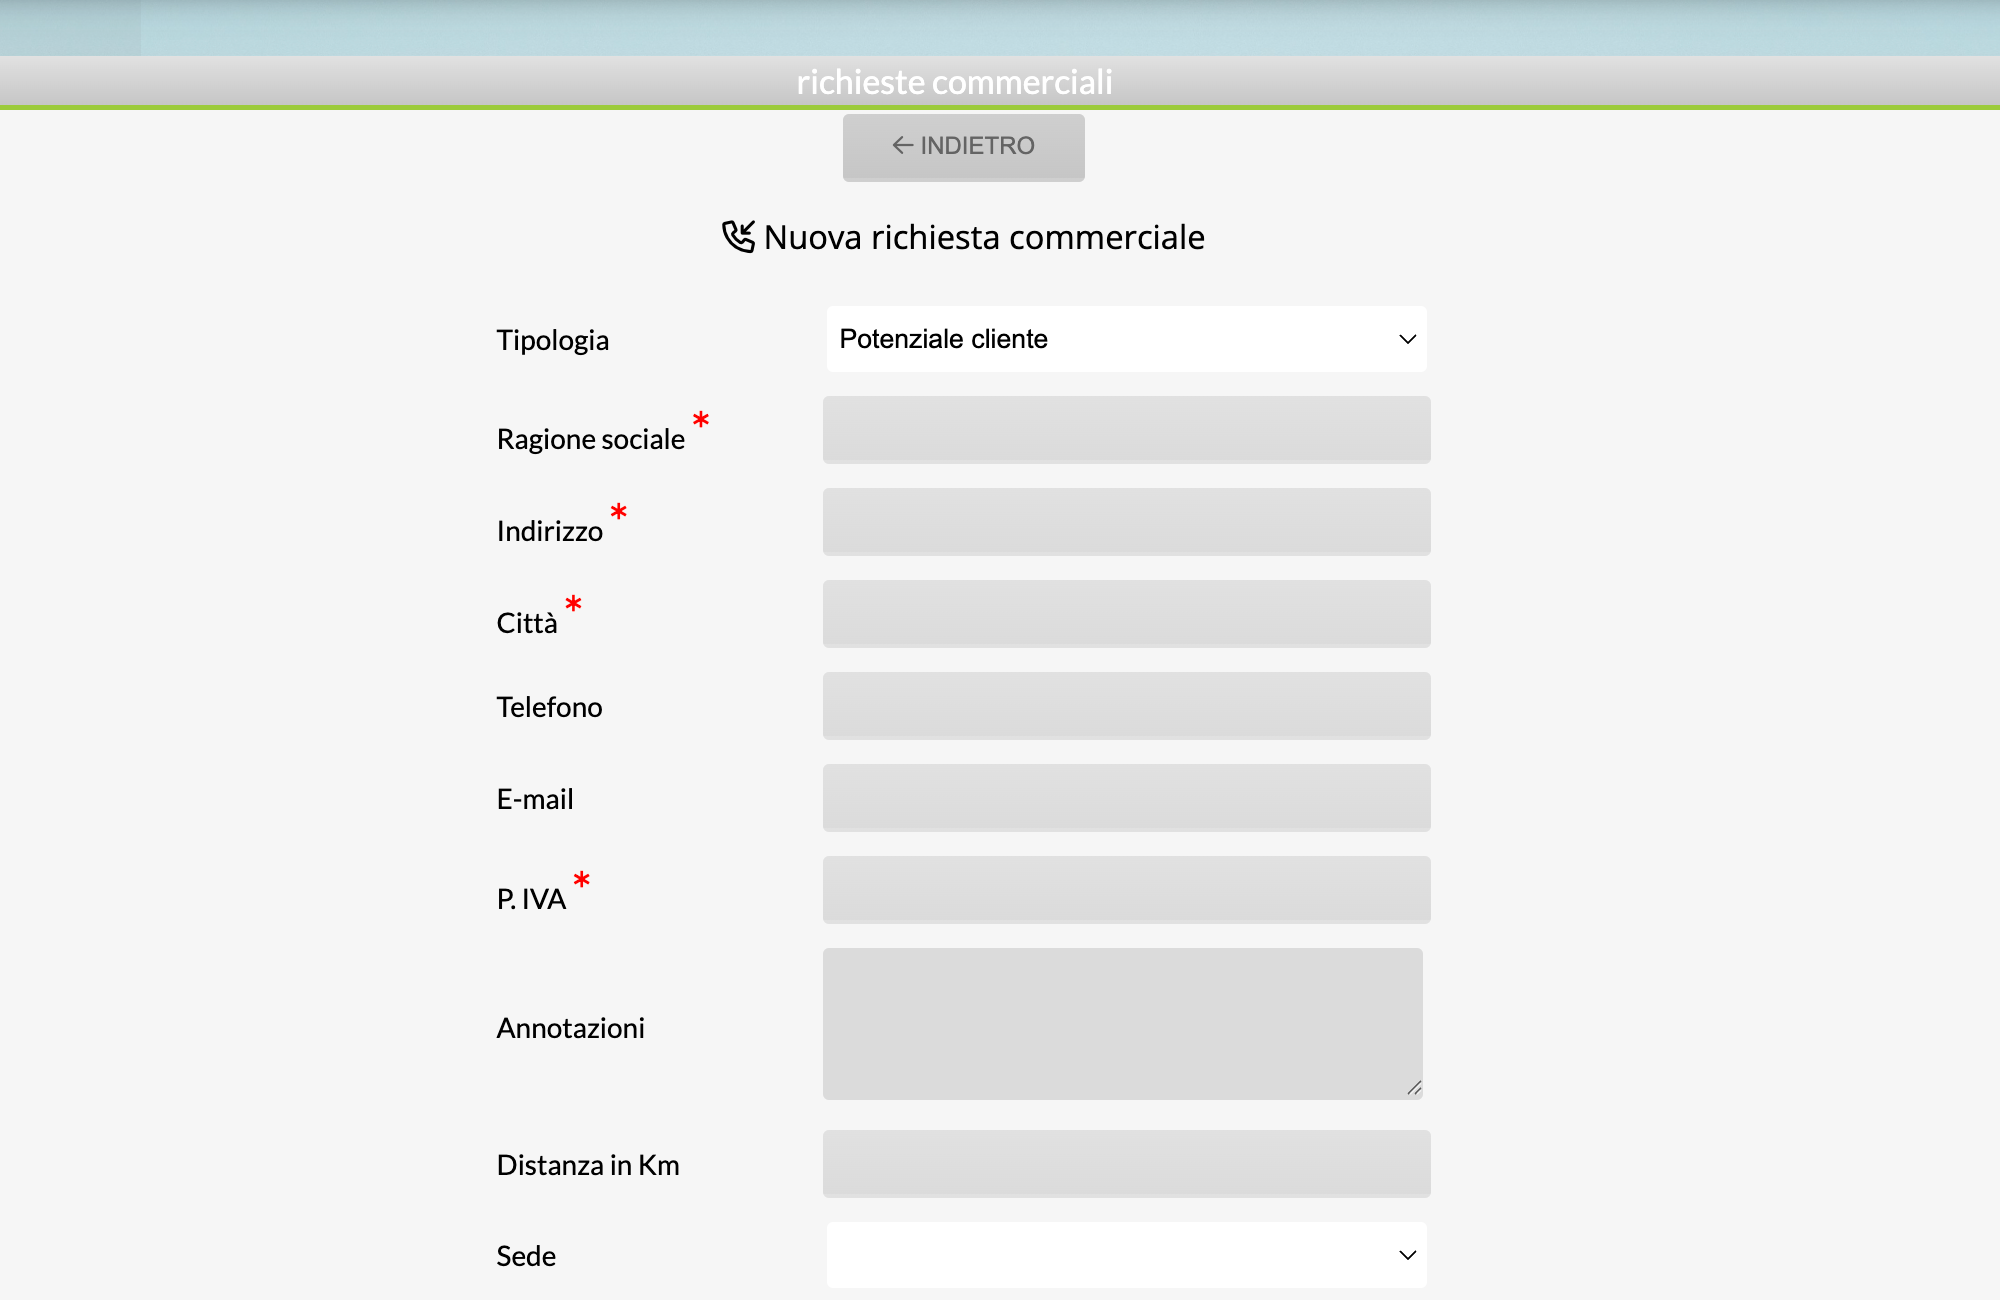Click the phone icon beside the form title

point(738,237)
